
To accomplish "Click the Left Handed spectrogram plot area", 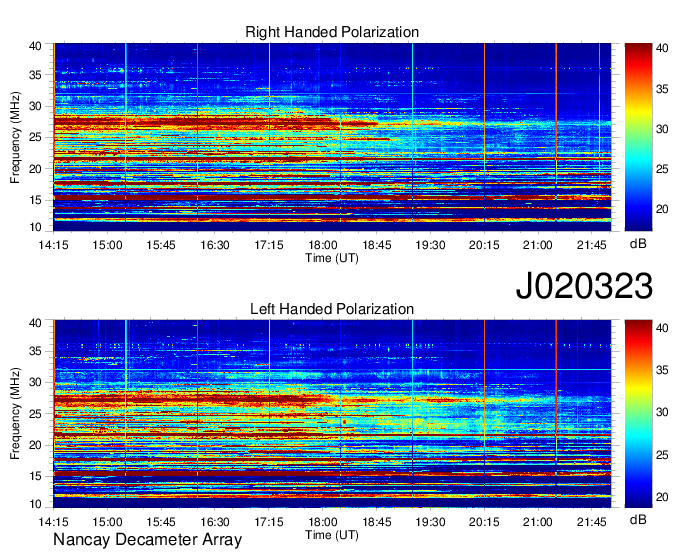I will click(x=332, y=414).
